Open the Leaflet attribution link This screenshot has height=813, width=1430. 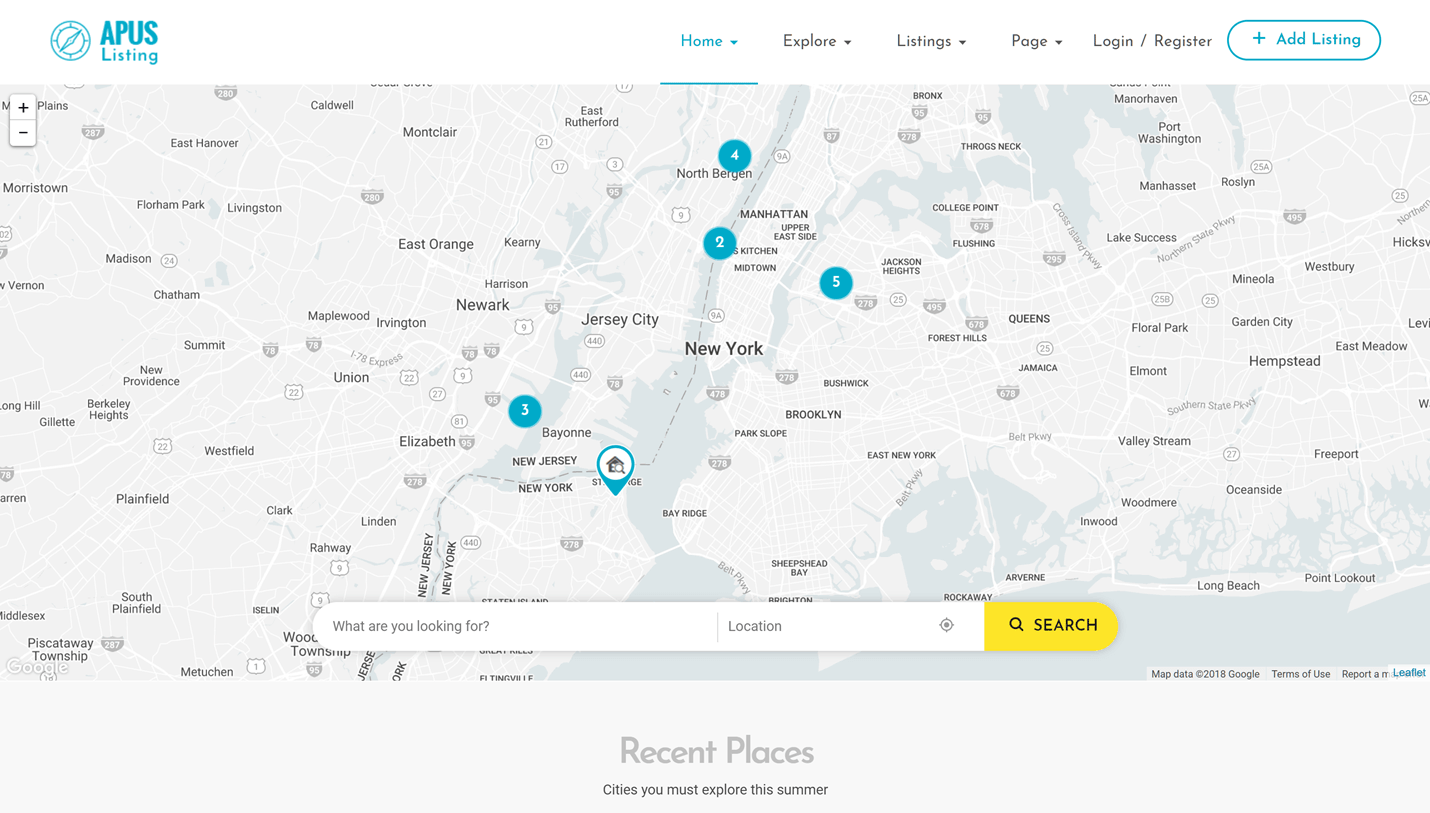(x=1409, y=673)
